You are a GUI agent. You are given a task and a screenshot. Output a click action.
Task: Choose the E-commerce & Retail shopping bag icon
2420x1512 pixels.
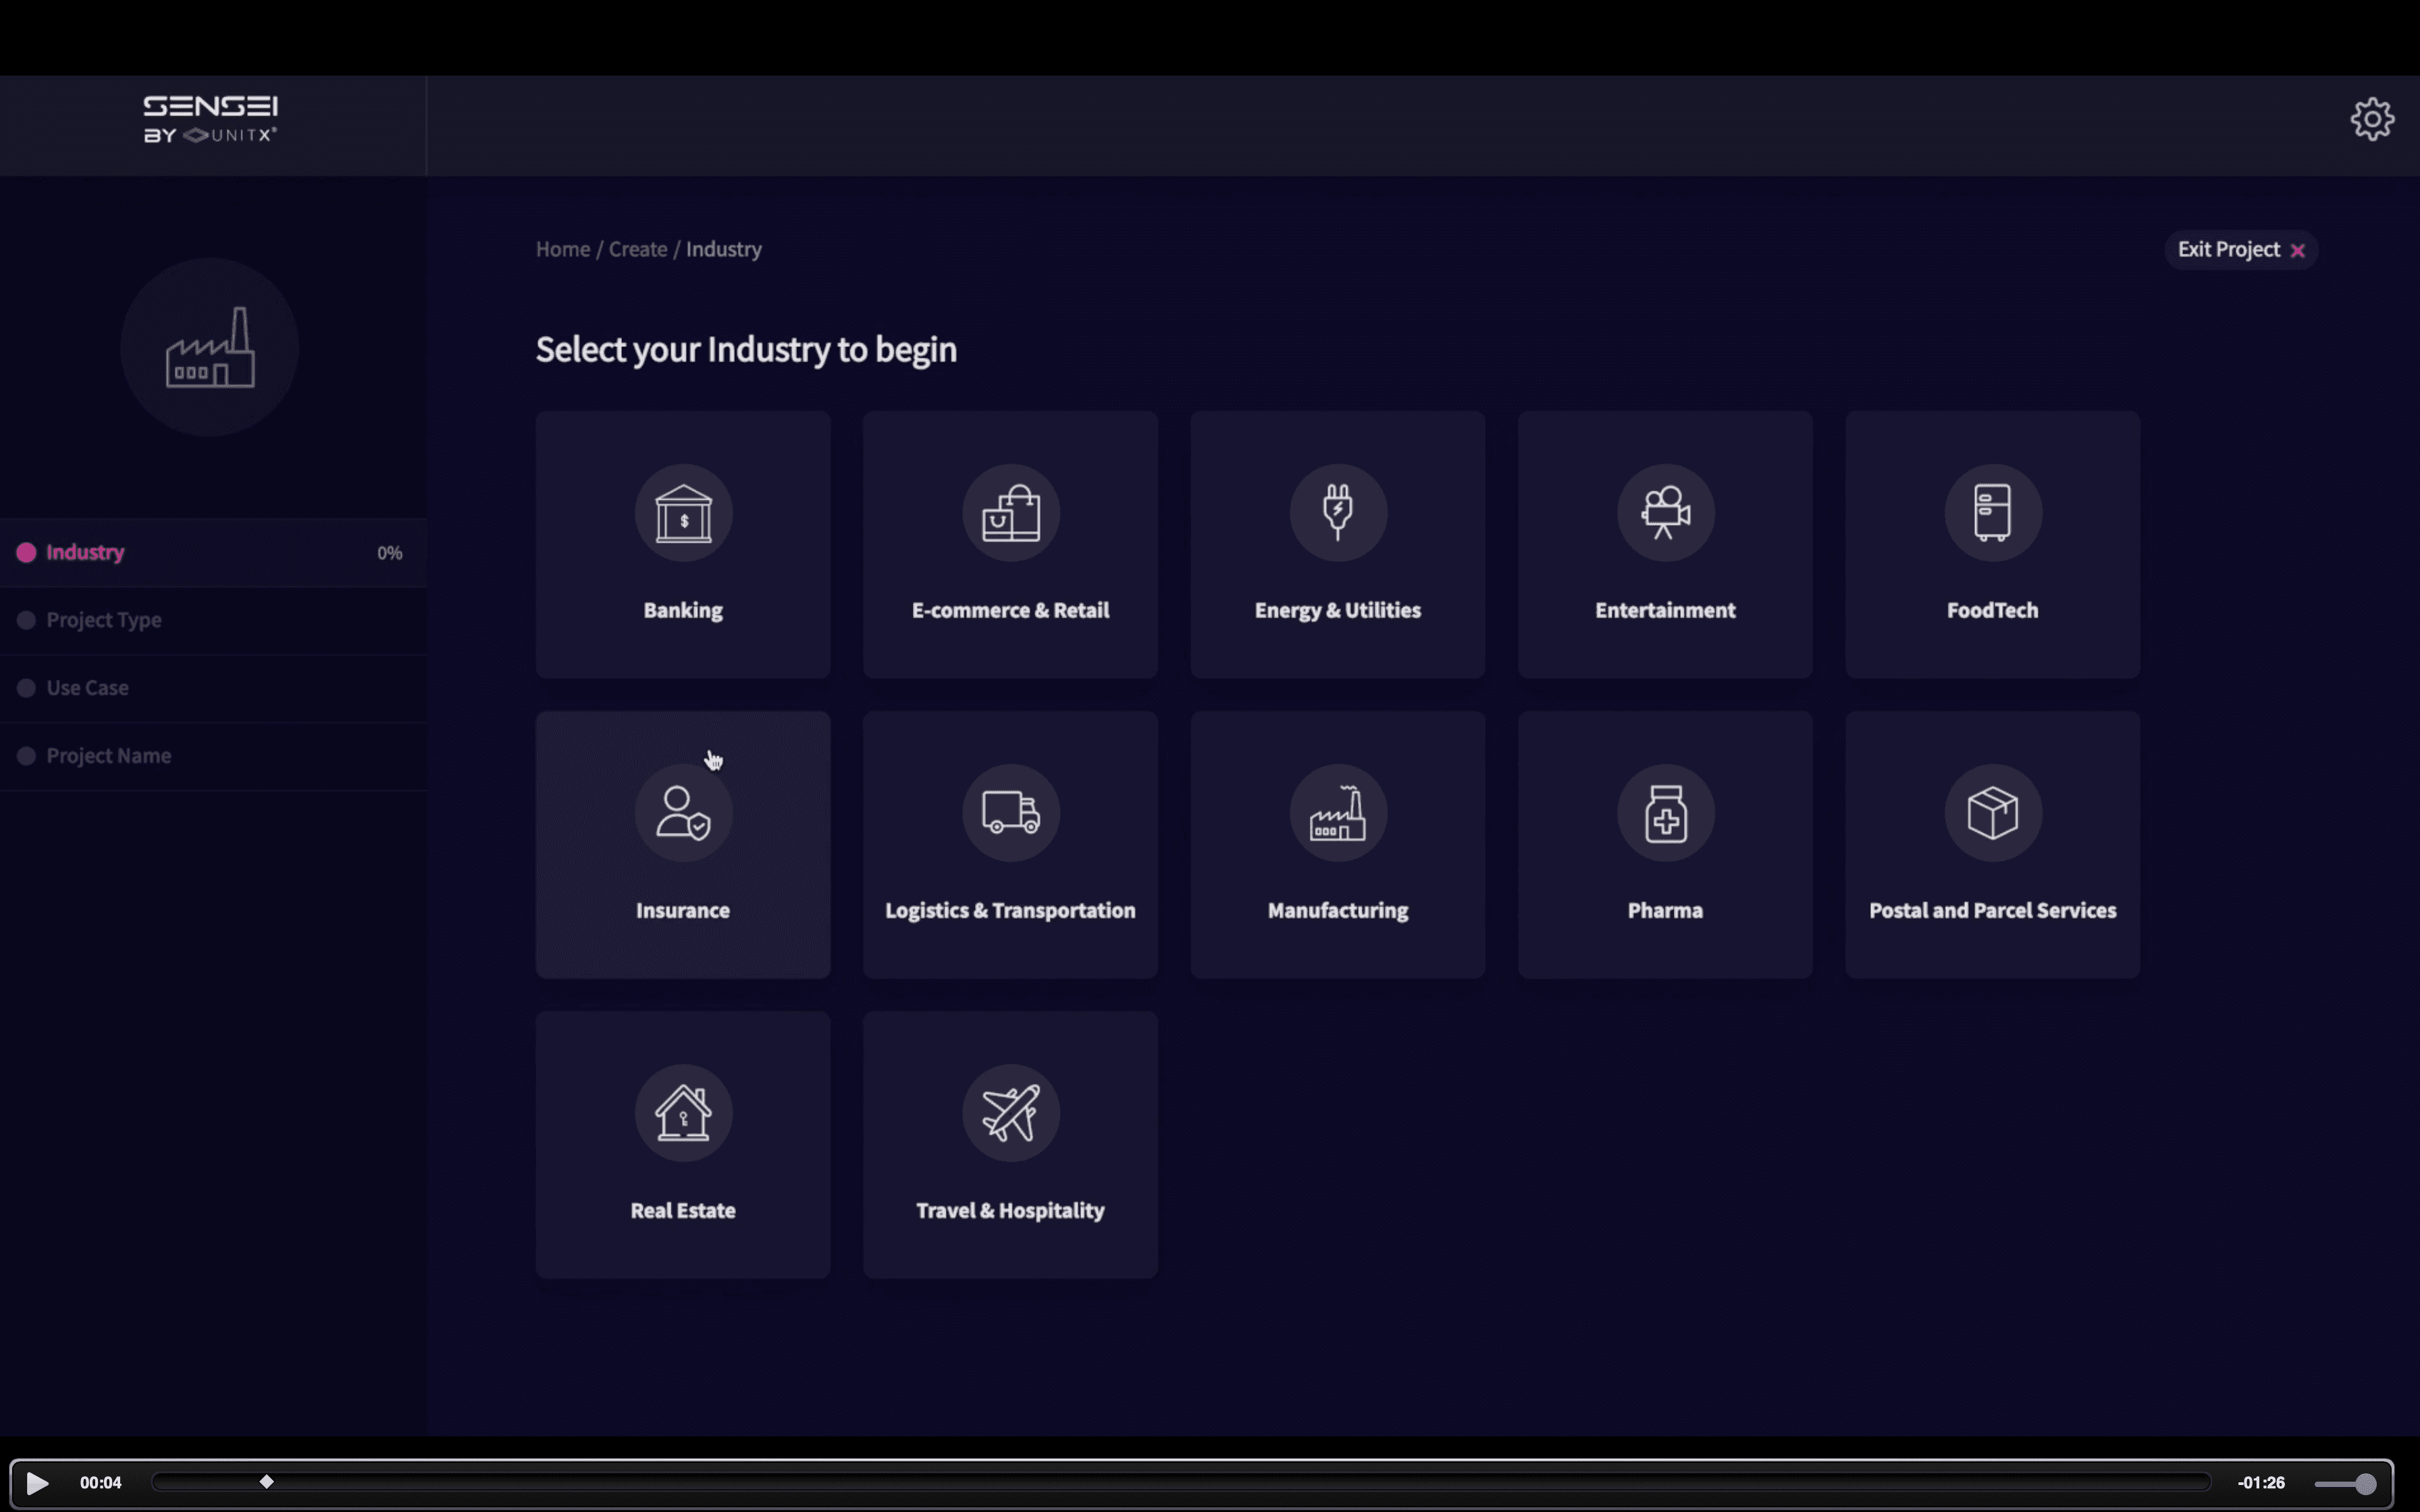[1010, 513]
